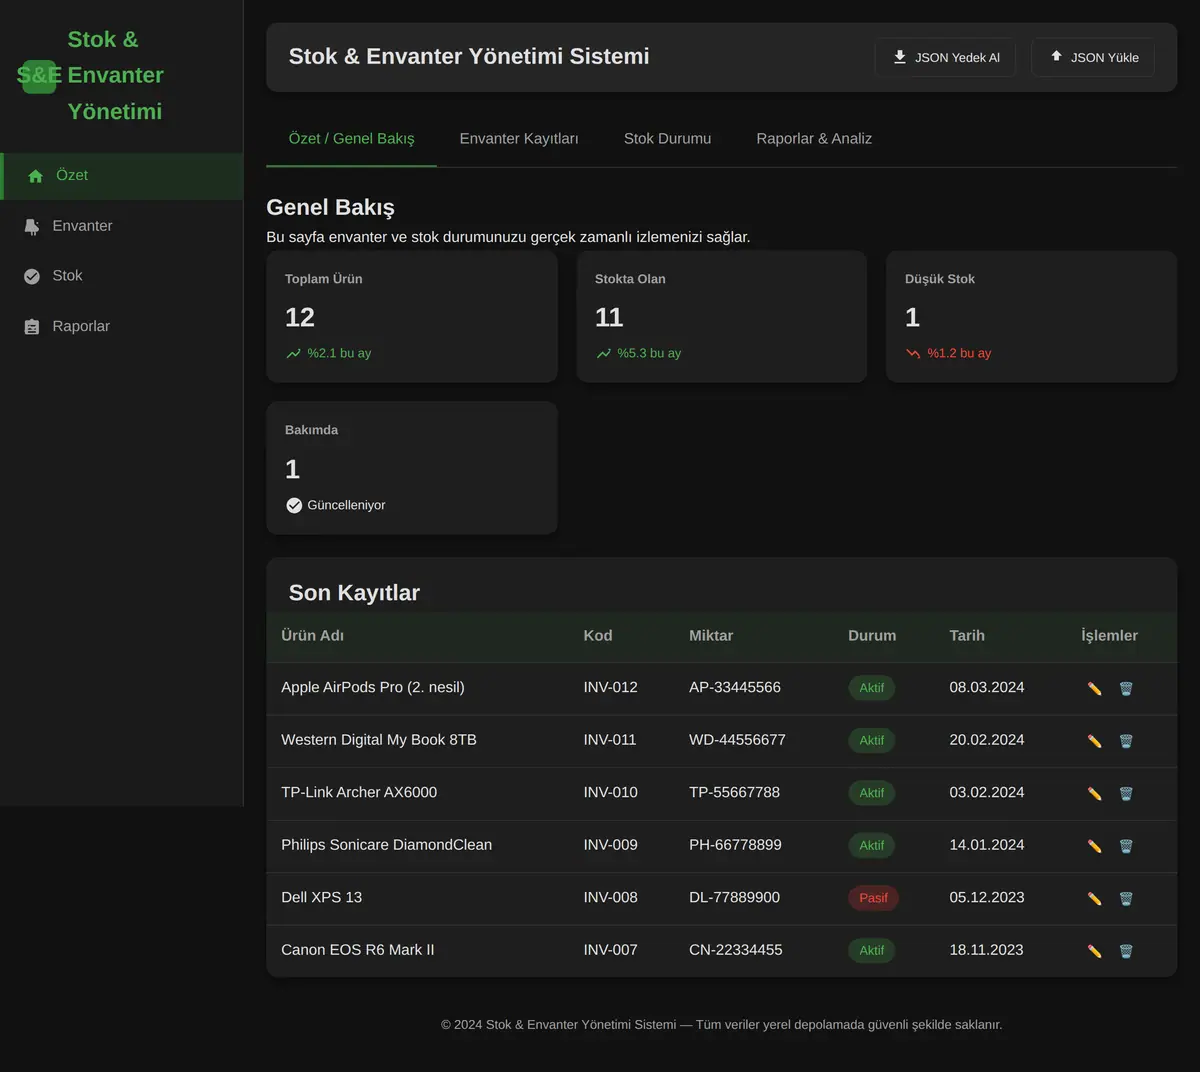Edit the Canon EOS R6 Mark II row

[1094, 951]
